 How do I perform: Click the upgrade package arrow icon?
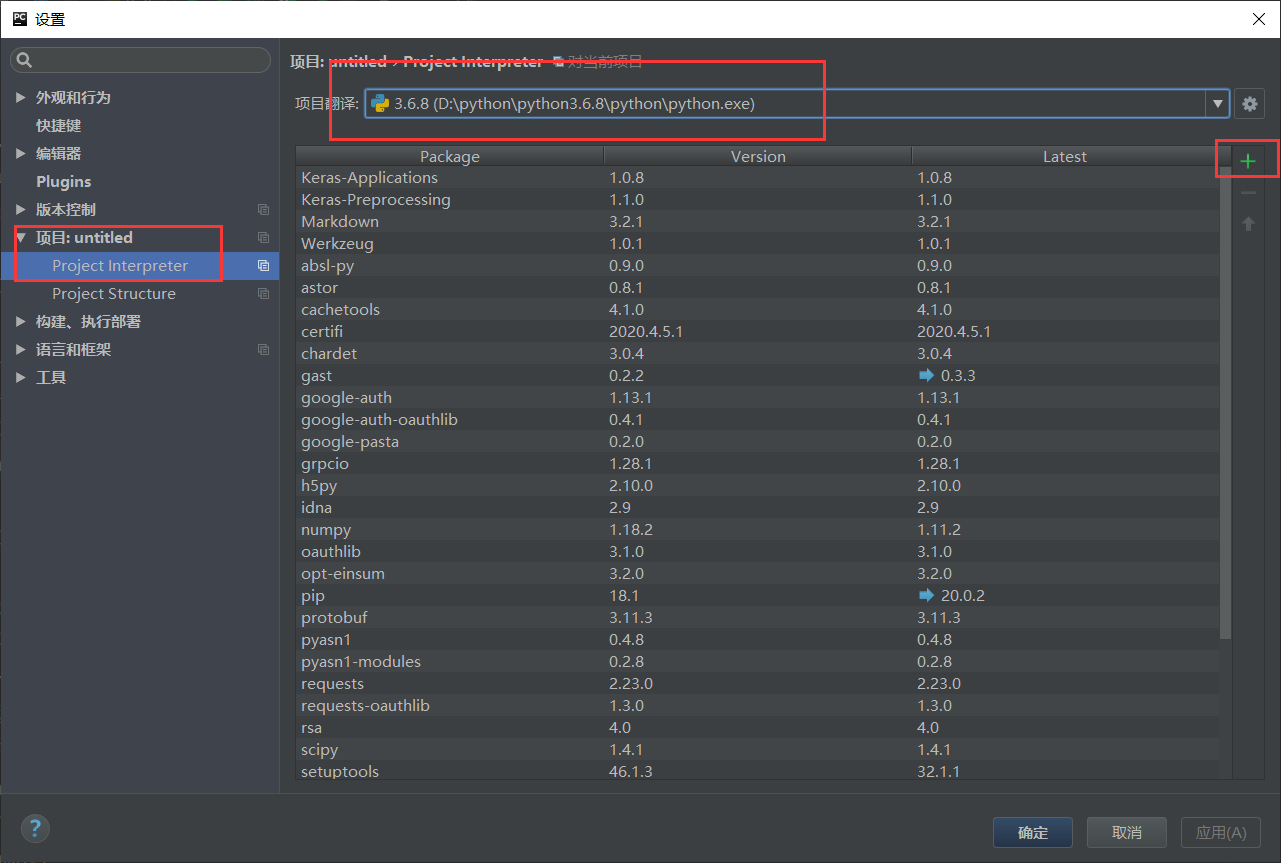pos(1248,224)
